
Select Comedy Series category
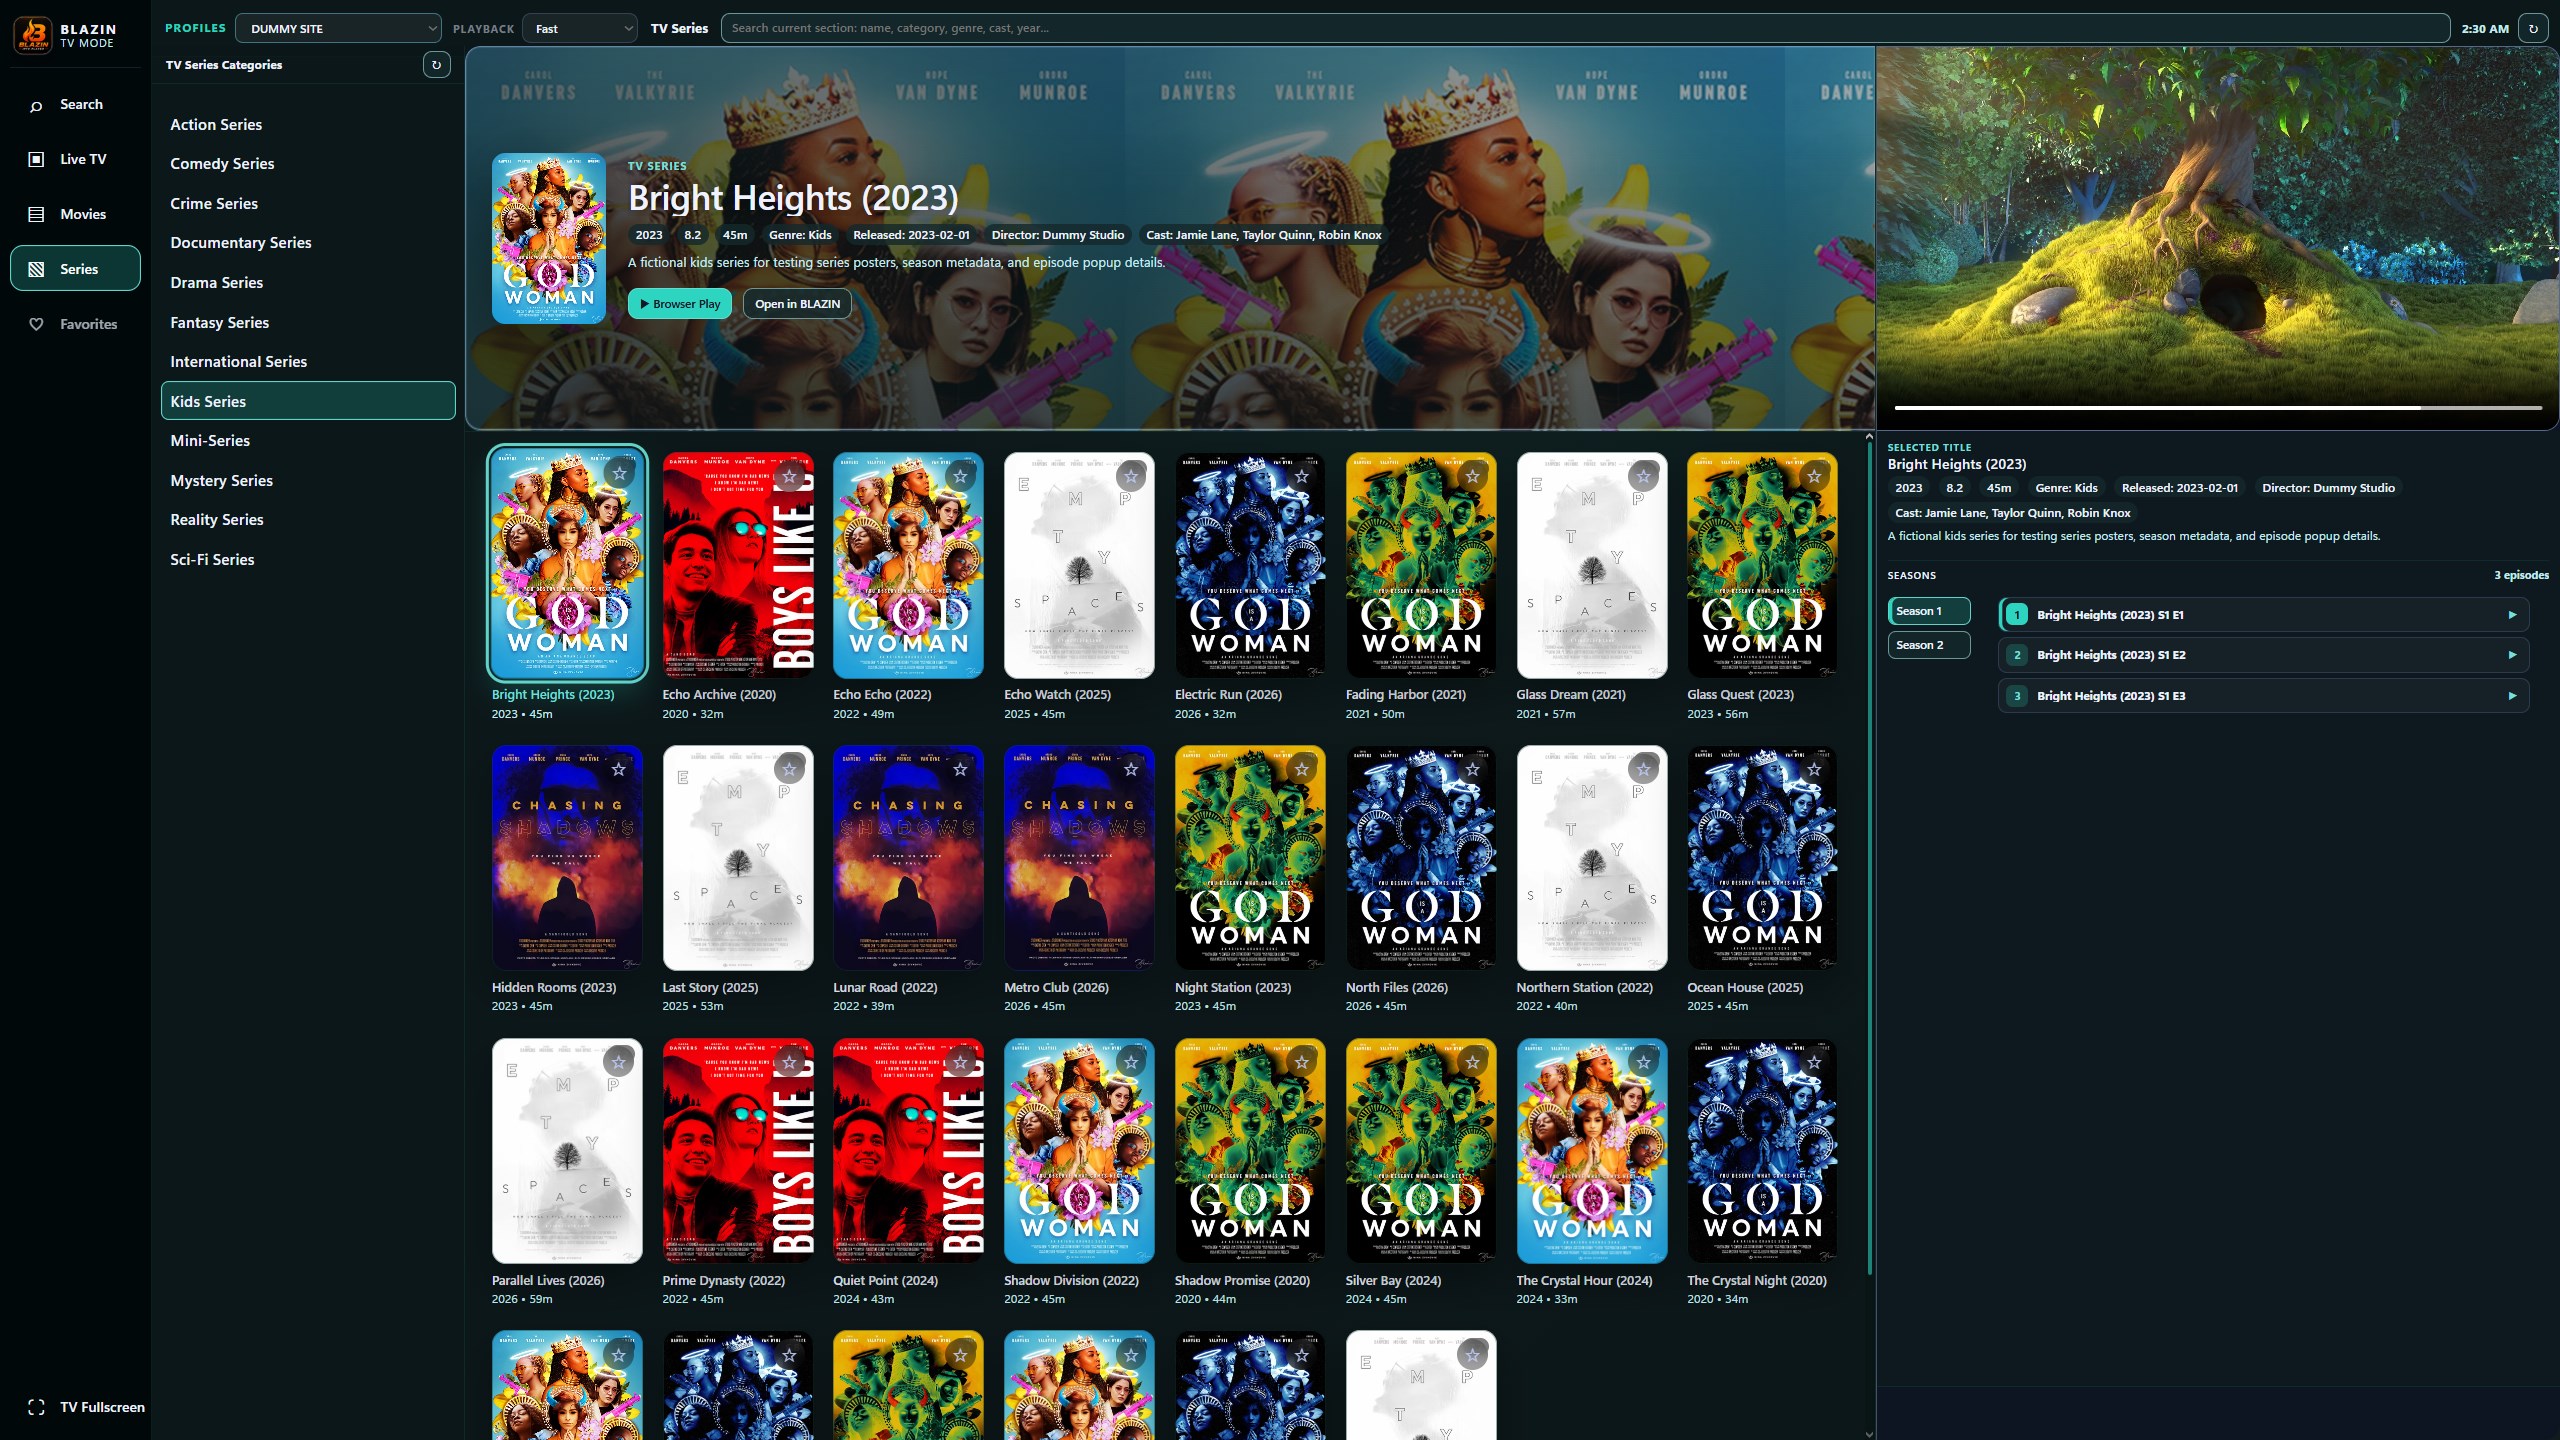point(308,163)
